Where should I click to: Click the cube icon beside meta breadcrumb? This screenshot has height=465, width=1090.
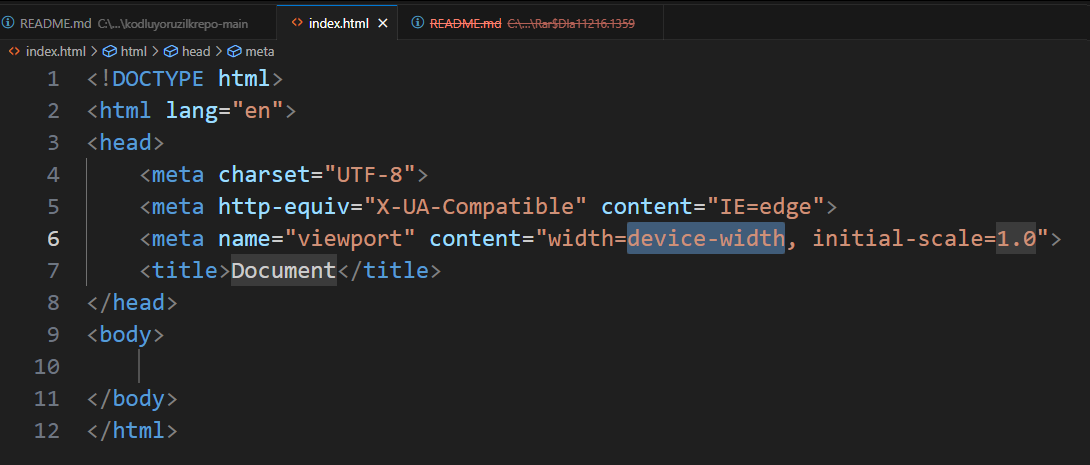pyautogui.click(x=234, y=51)
